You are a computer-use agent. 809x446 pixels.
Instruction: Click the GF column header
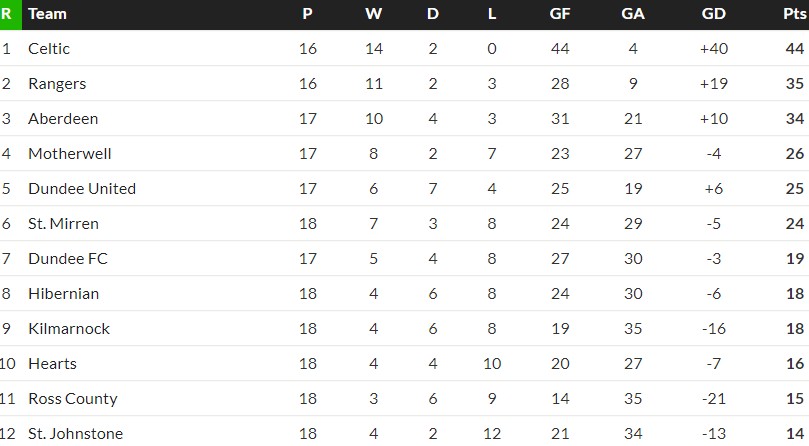click(x=560, y=14)
